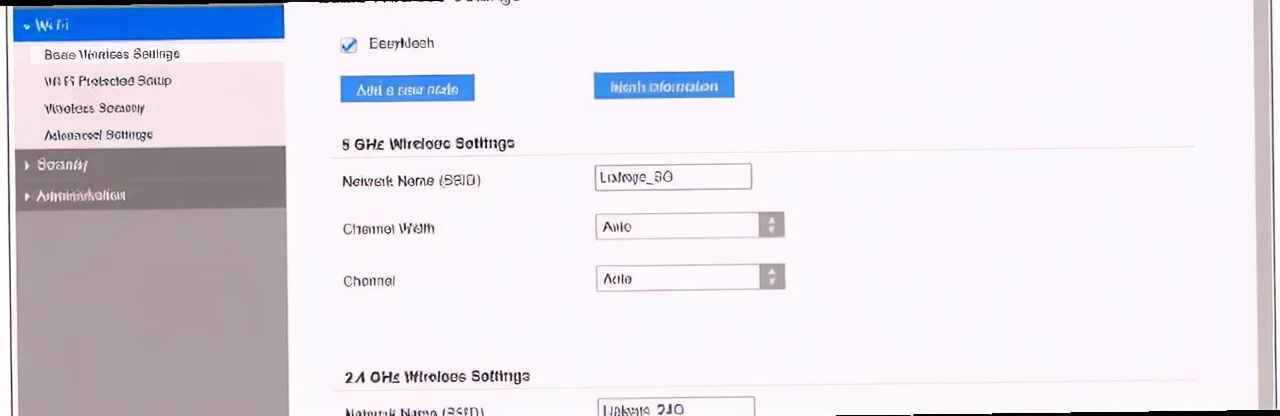Click the Mesh information button
This screenshot has width=1280, height=416.
[664, 86]
